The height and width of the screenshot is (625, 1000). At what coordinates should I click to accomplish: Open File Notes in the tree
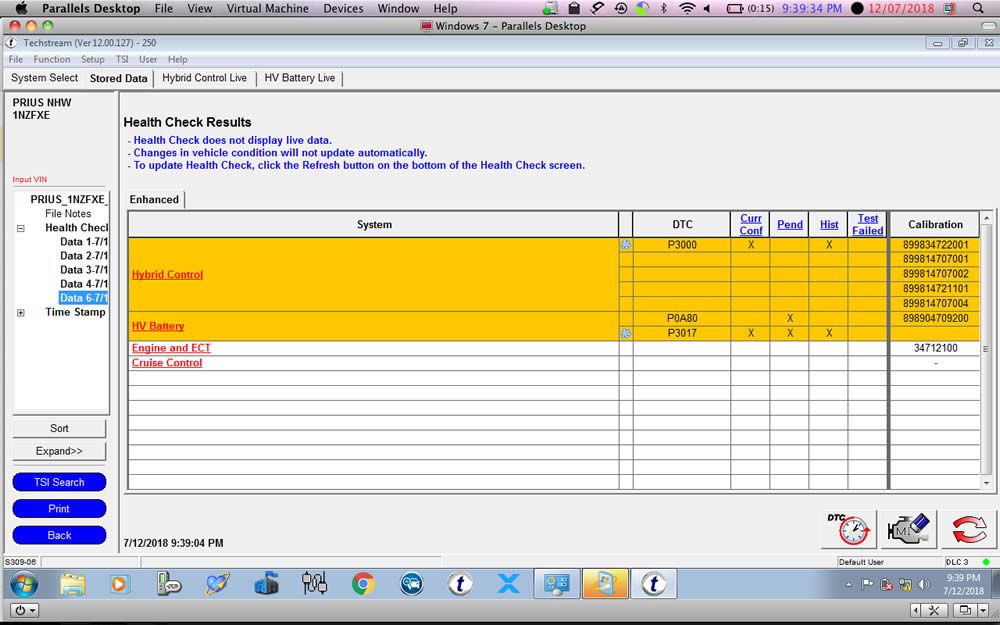tap(68, 214)
